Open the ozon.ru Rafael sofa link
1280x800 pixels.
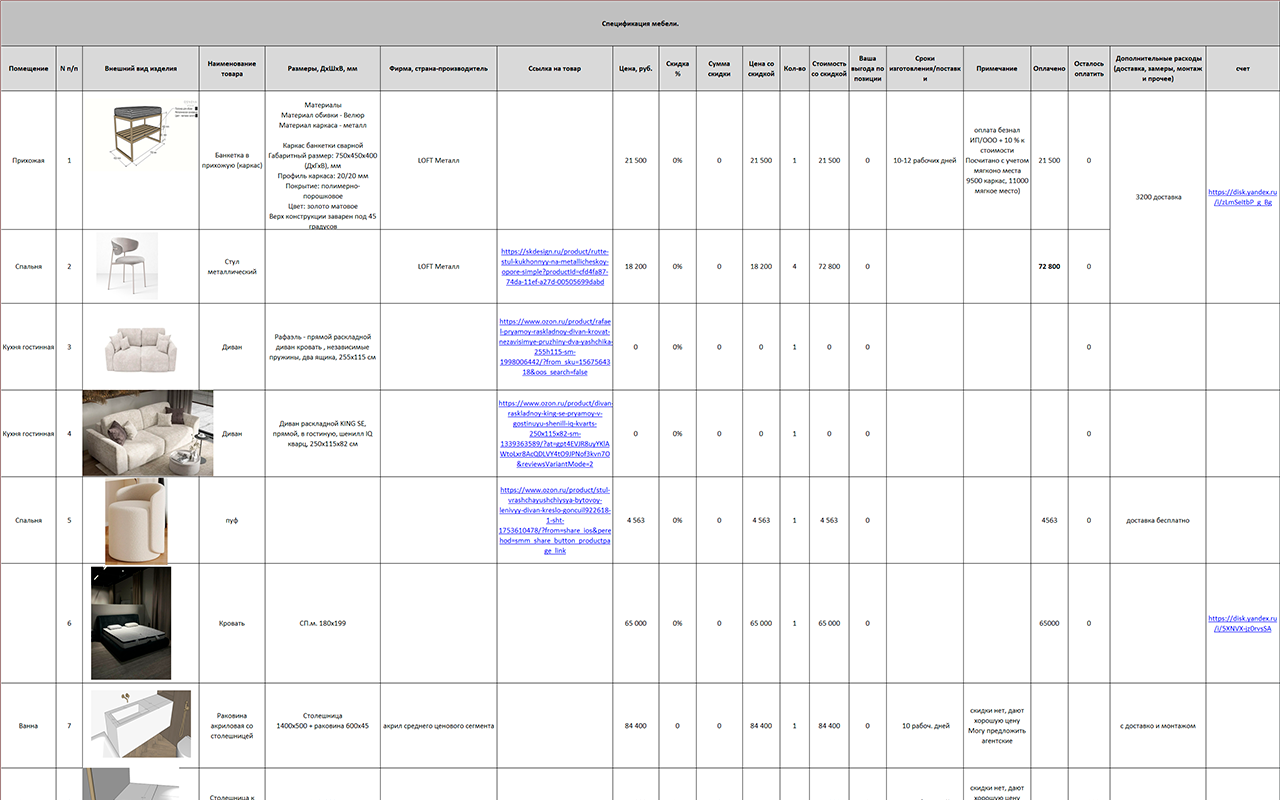pyautogui.click(x=554, y=347)
